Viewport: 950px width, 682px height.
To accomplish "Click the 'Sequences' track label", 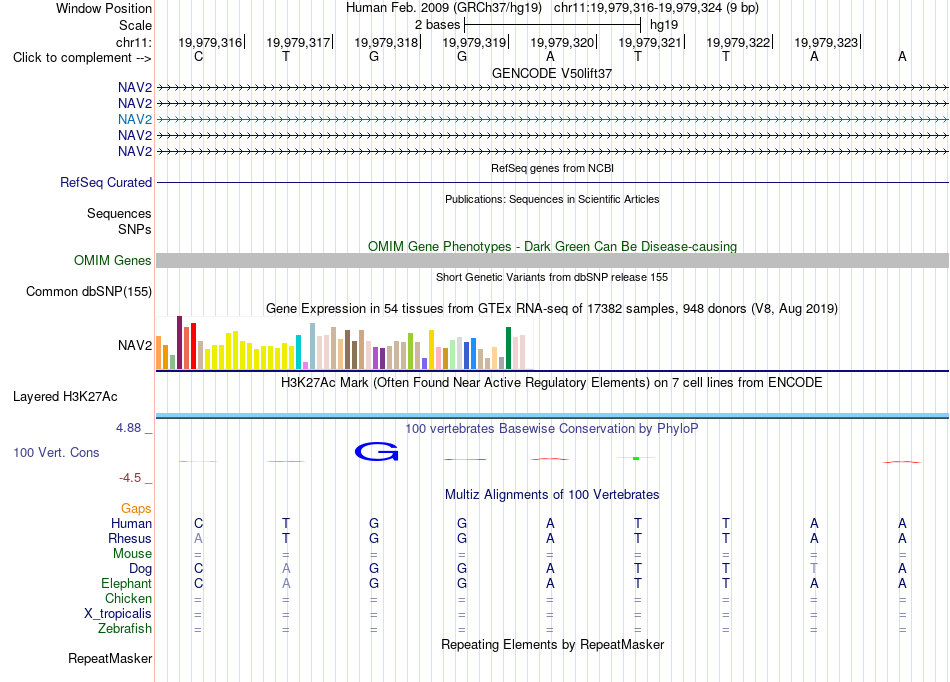I will (119, 213).
